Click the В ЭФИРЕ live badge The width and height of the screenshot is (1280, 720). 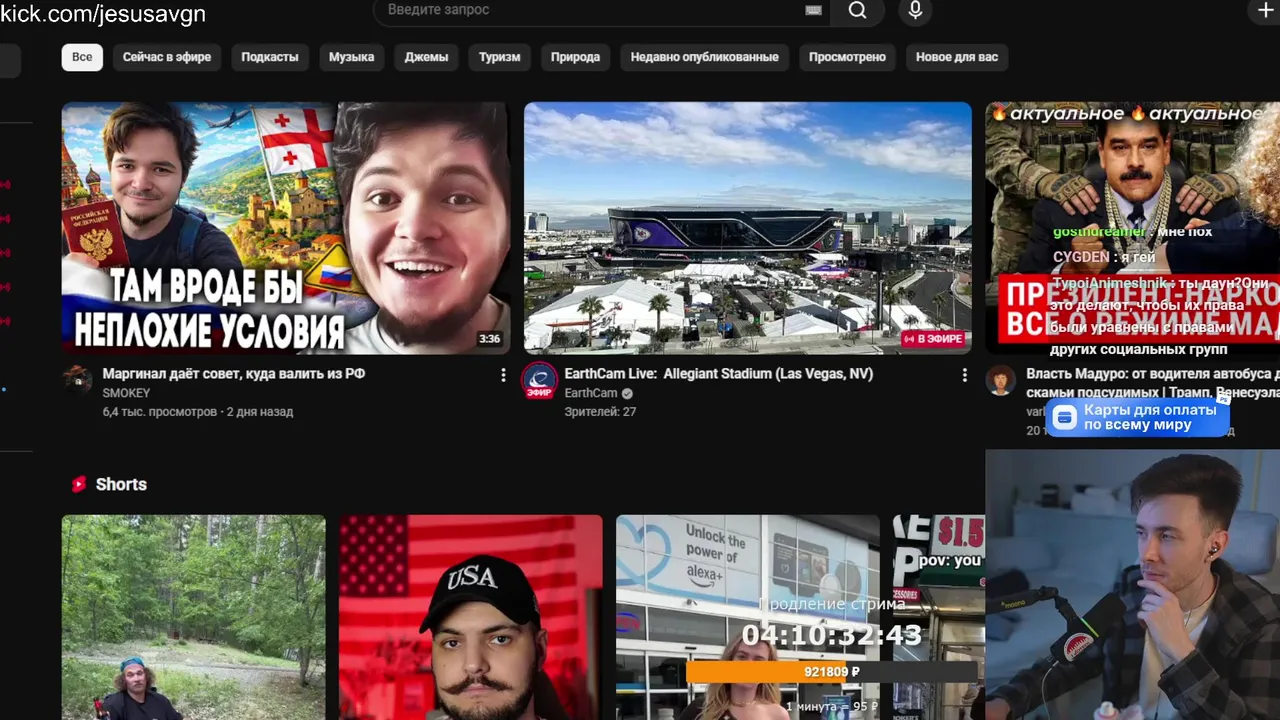(x=933, y=339)
